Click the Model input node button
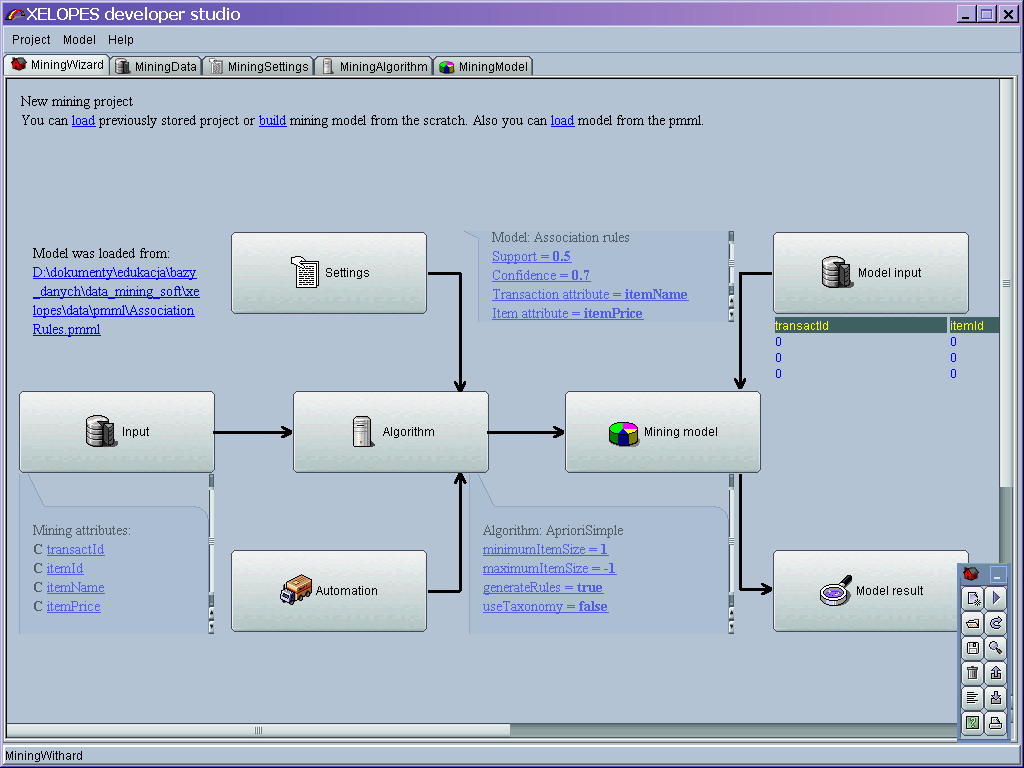The image size is (1024, 768). (871, 273)
